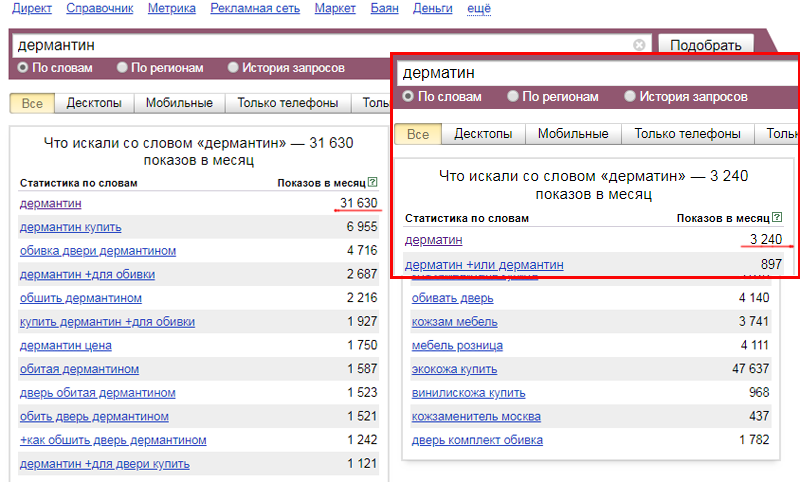Switch to 'Все' tab in left panel
Viewport: 800px width, 482px height.
pyautogui.click(x=32, y=103)
